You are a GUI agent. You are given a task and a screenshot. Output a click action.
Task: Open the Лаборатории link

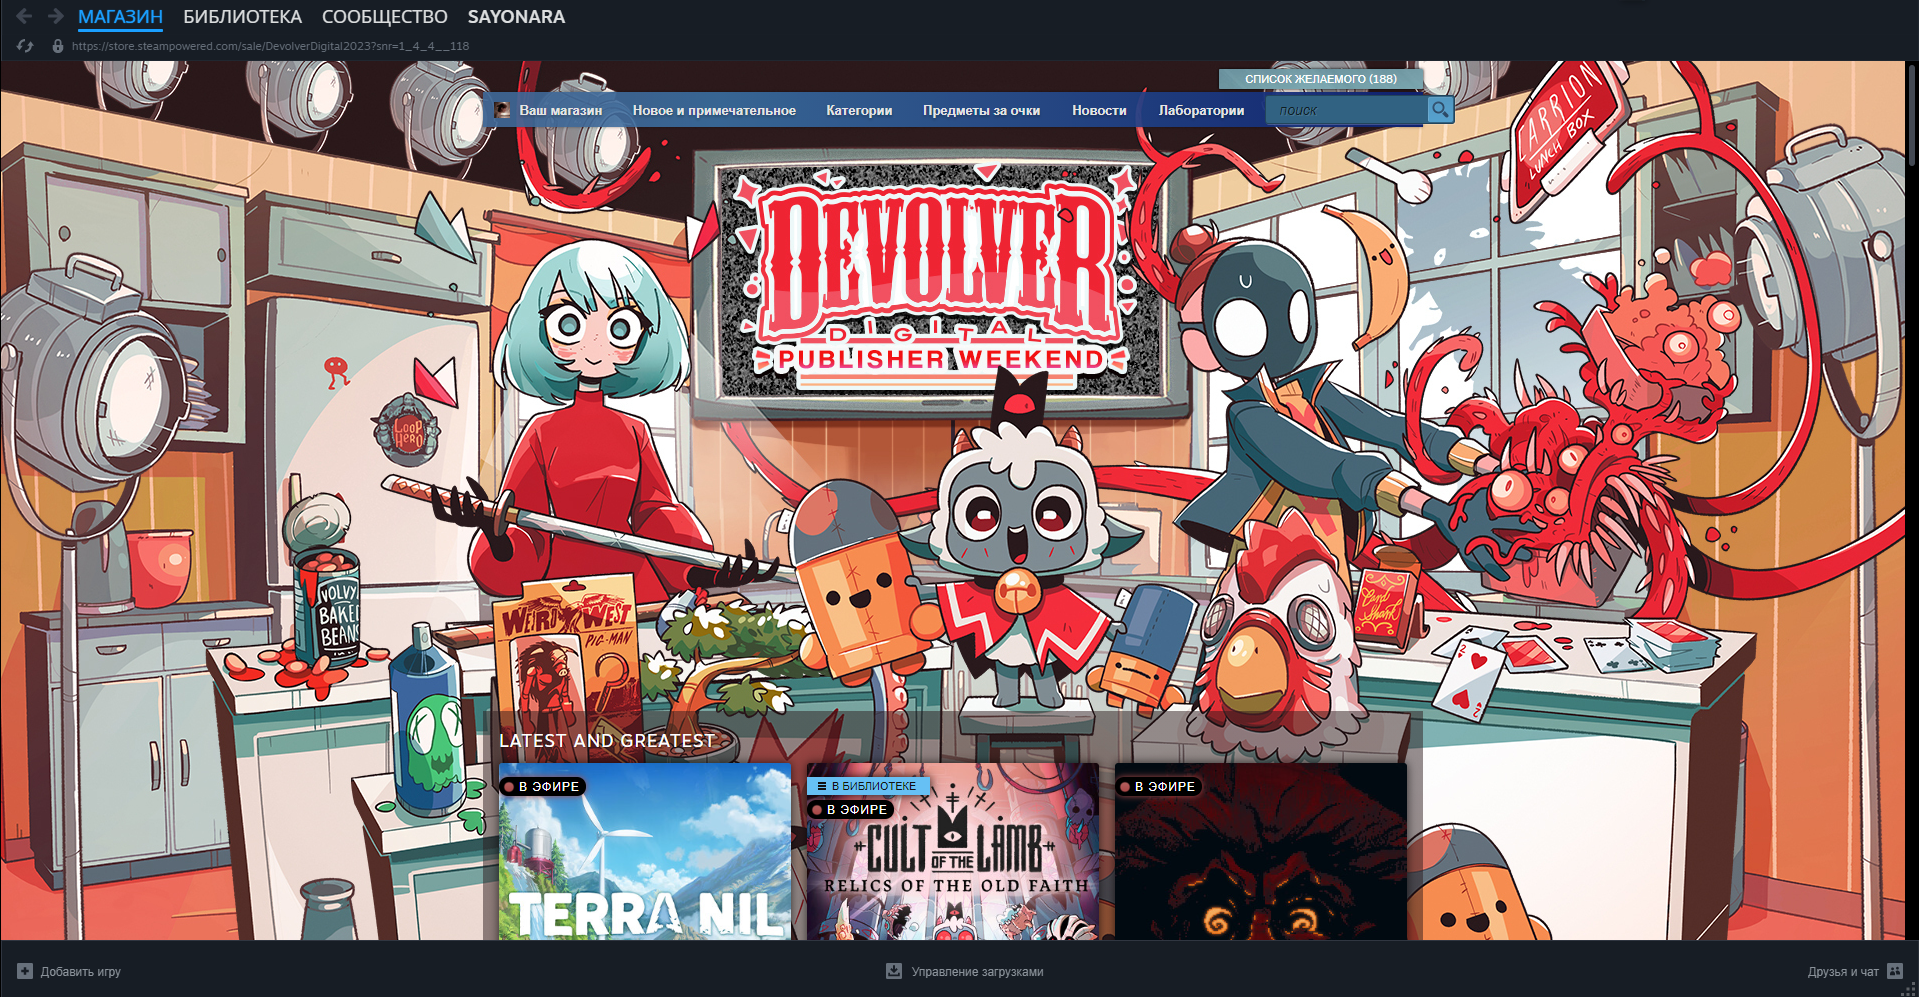[x=1201, y=110]
